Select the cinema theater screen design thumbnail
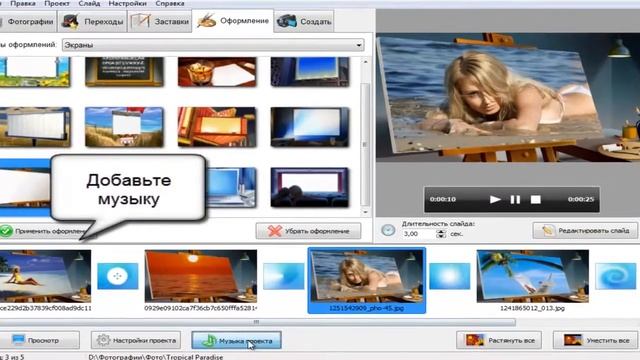The image size is (640, 360). [310, 187]
